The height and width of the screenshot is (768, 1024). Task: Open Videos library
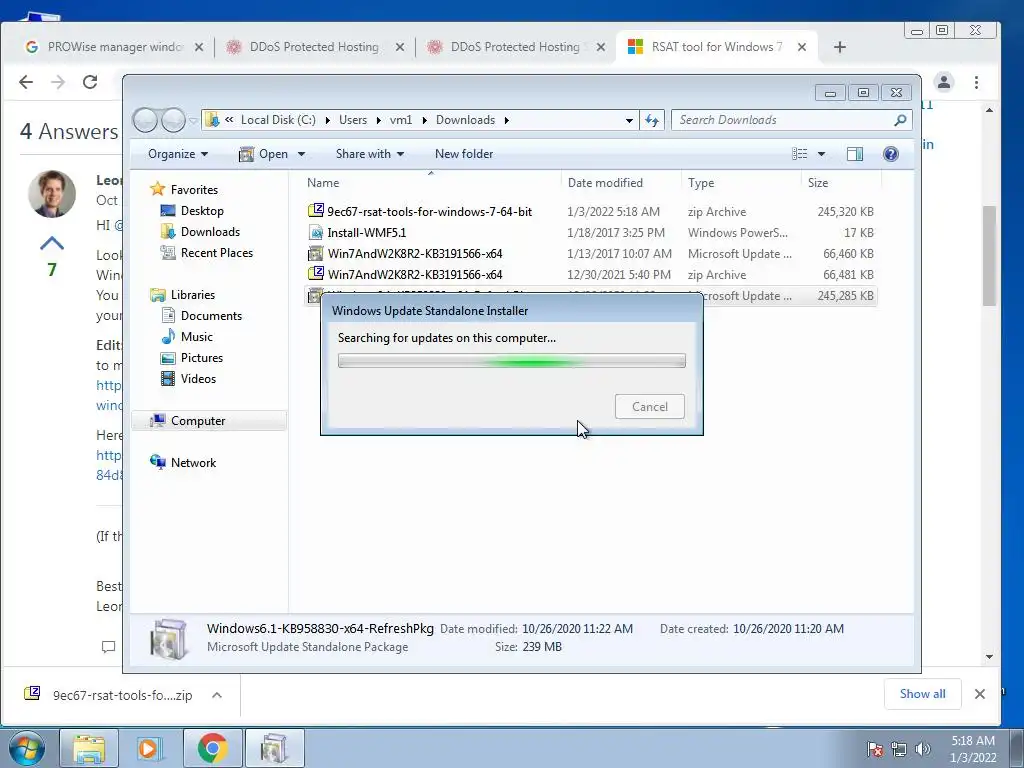[198, 378]
